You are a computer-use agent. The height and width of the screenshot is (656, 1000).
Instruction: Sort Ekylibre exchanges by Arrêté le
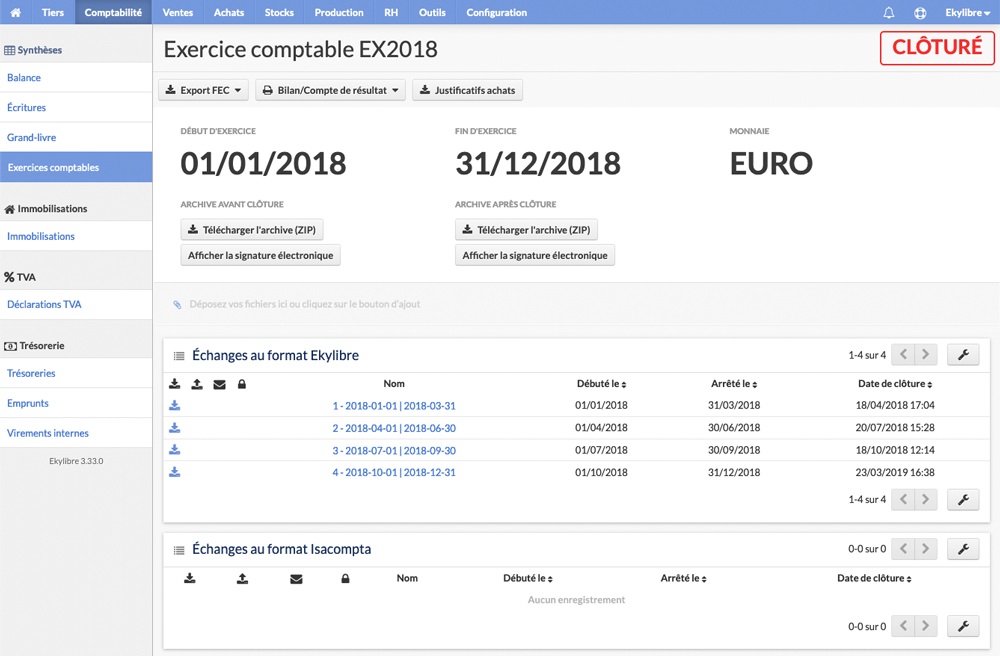pyautogui.click(x=734, y=384)
